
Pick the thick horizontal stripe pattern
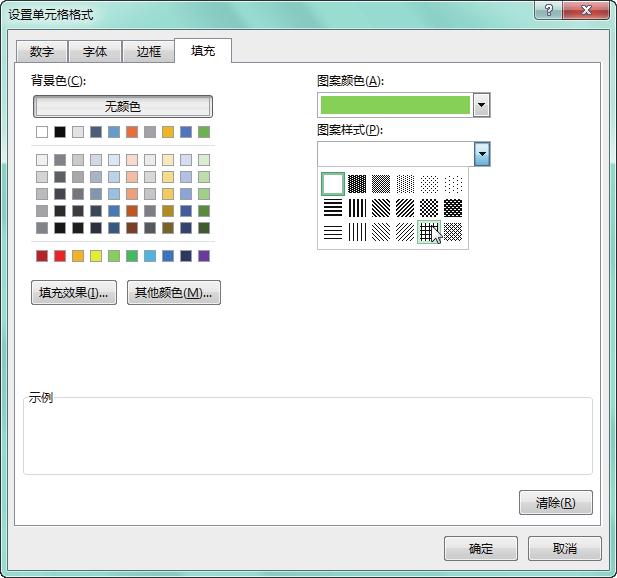pyautogui.click(x=333, y=208)
